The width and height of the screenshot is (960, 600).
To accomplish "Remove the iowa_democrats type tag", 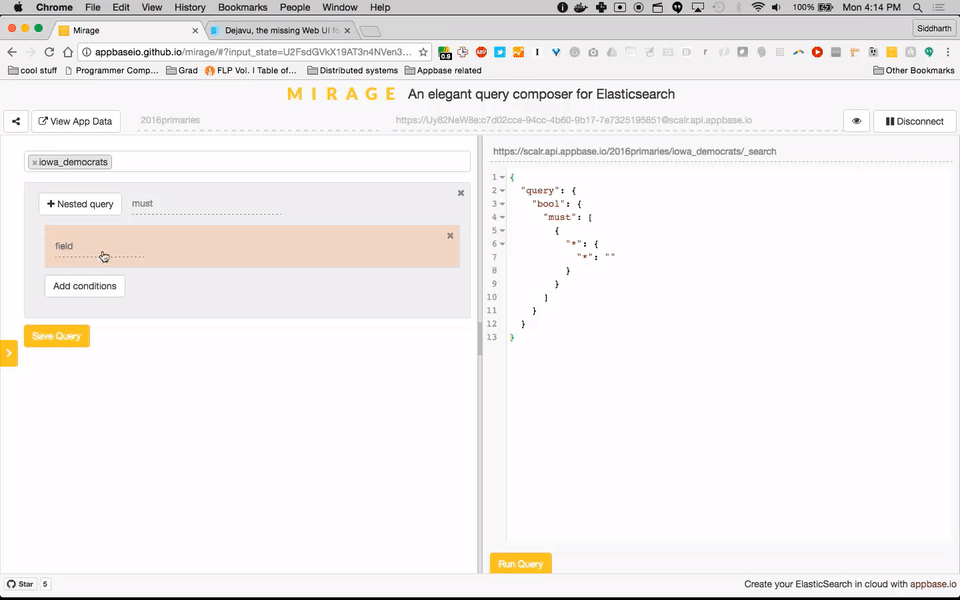I will (35, 162).
